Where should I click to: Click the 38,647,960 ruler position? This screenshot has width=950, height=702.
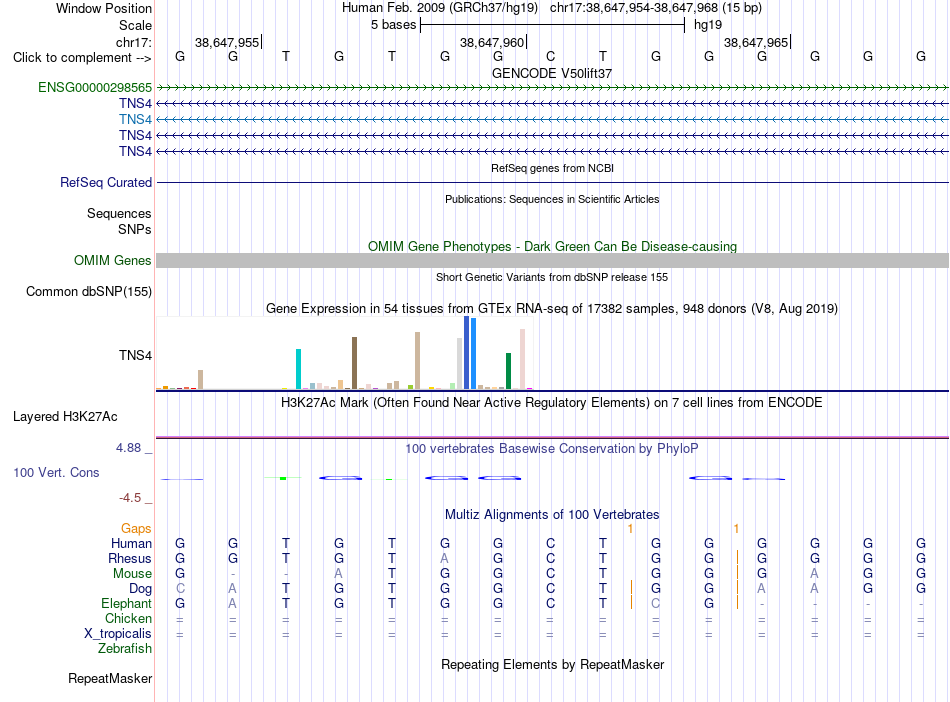tap(492, 42)
